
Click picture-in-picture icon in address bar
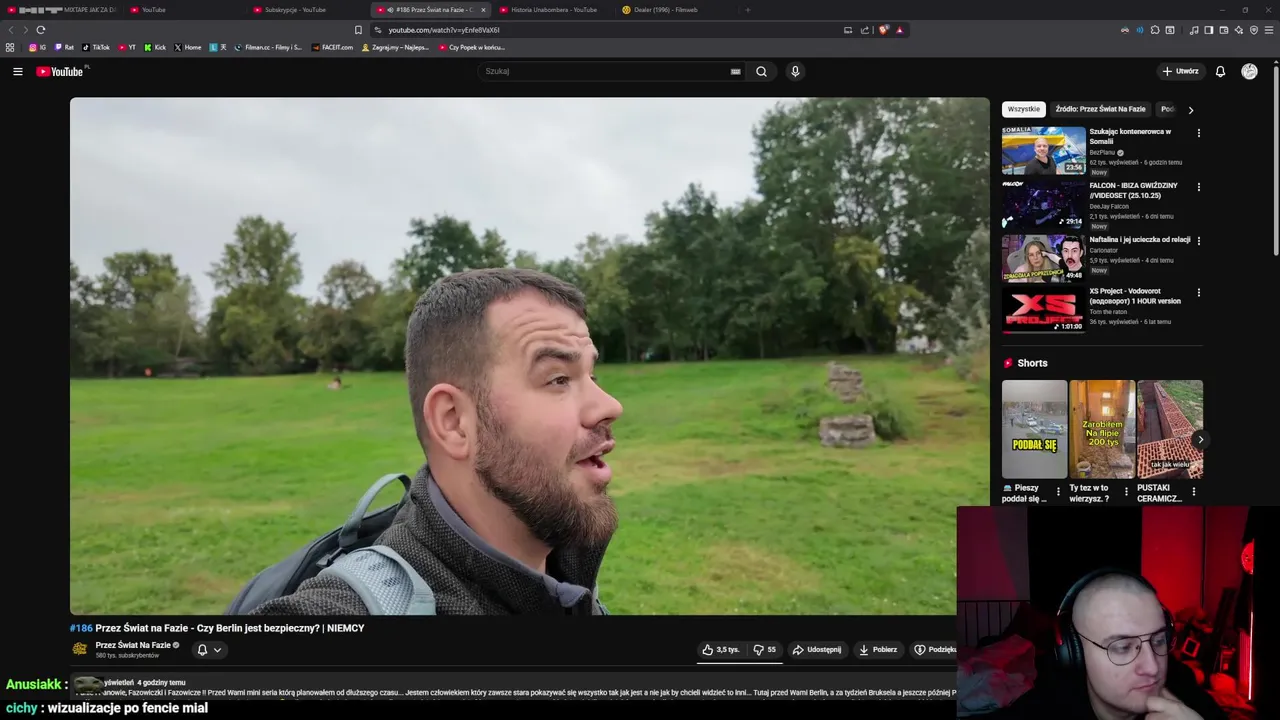pos(848,30)
